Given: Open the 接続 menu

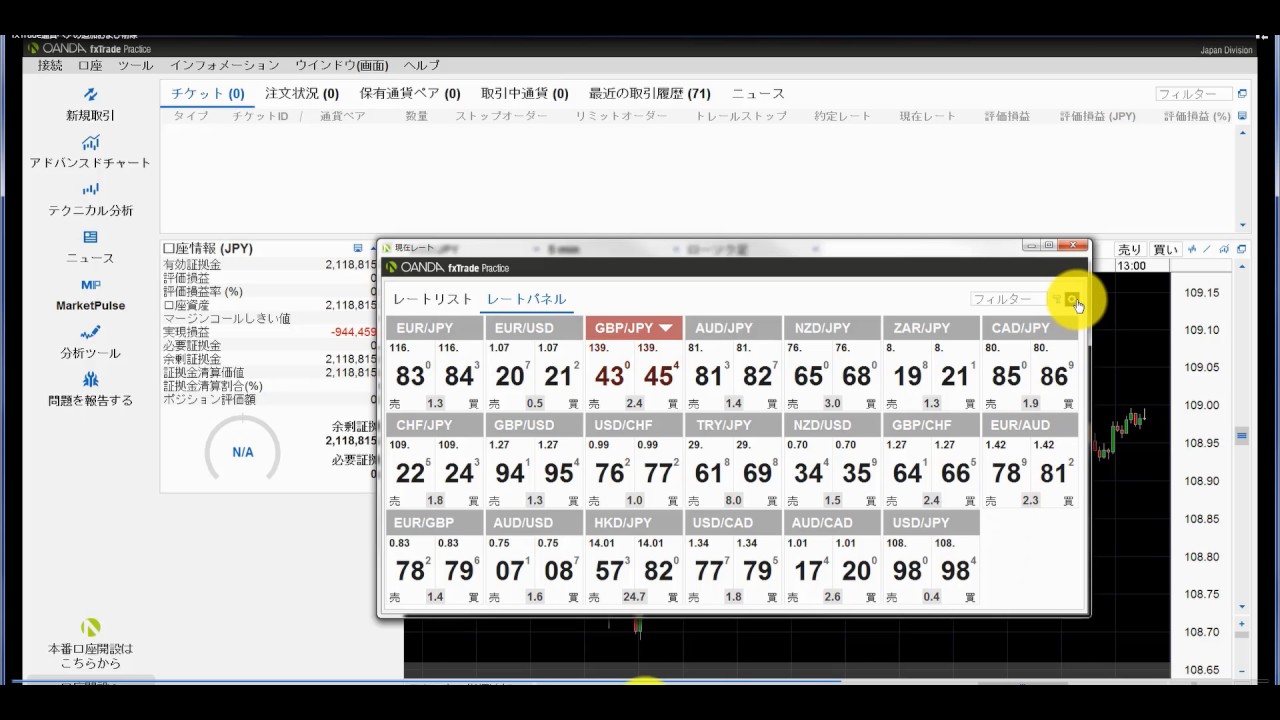Looking at the screenshot, I should tap(50, 65).
